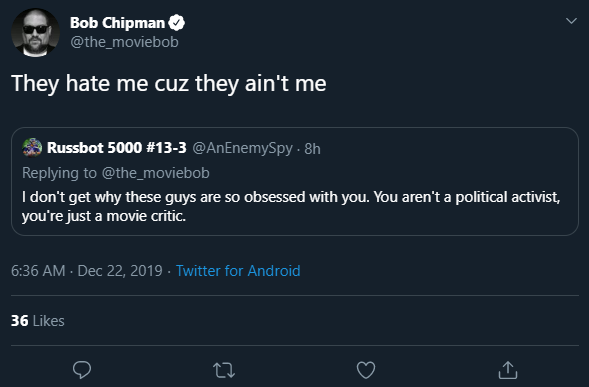Click the 8h timestamp on quoted tweet
Viewport: 589px width, 387px height.
point(312,149)
